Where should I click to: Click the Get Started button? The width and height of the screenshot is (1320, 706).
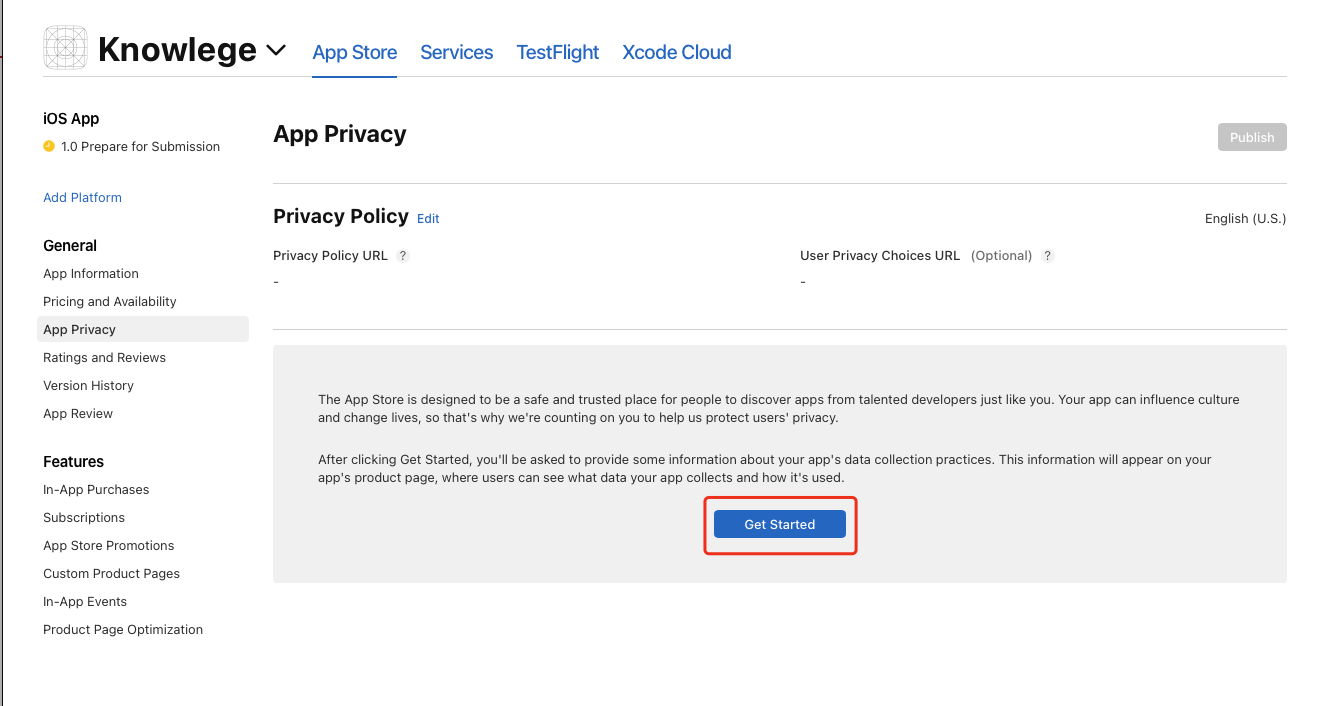780,524
